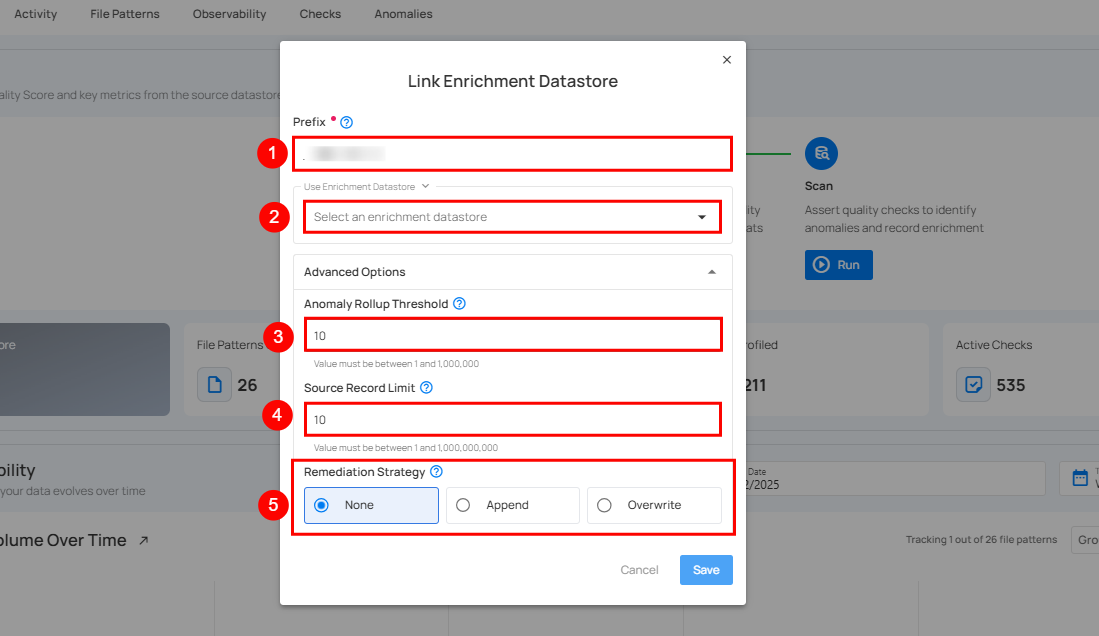
Task: Open the calendar date picker icon
Action: click(1080, 478)
